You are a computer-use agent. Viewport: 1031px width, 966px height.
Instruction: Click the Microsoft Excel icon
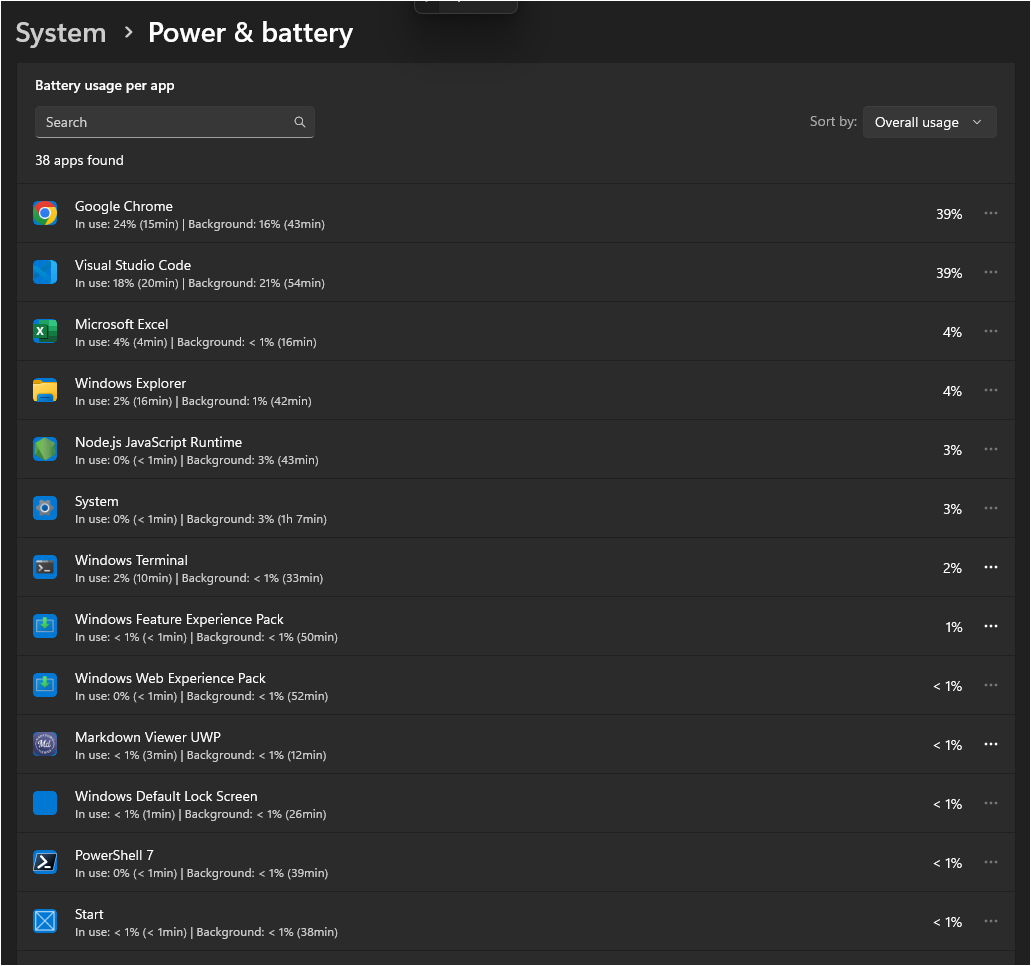[45, 331]
